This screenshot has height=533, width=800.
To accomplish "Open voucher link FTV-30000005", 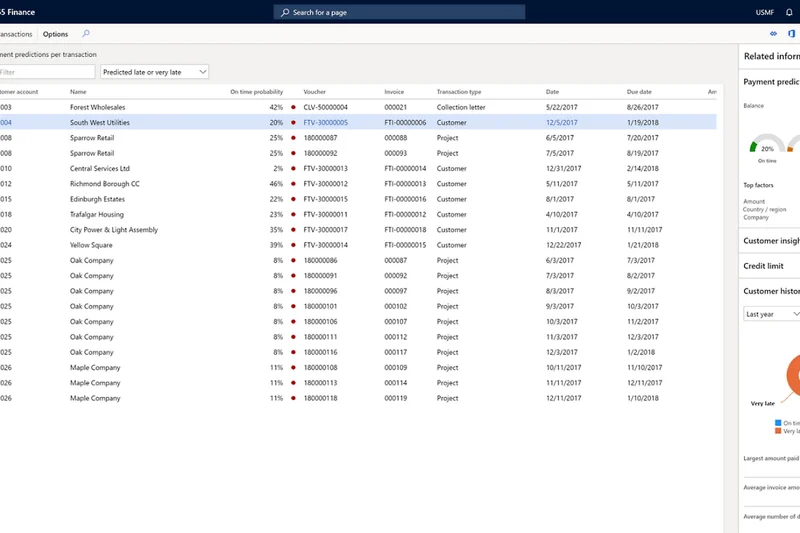I will coord(326,122).
